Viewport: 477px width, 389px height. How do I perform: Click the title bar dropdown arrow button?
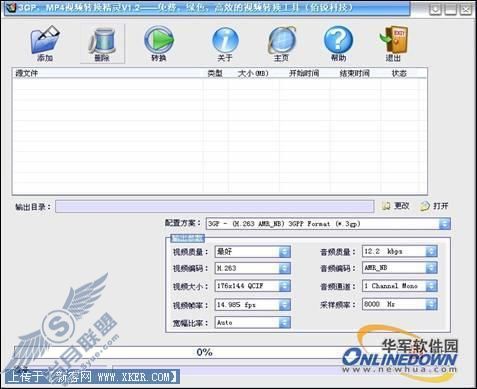(435, 10)
